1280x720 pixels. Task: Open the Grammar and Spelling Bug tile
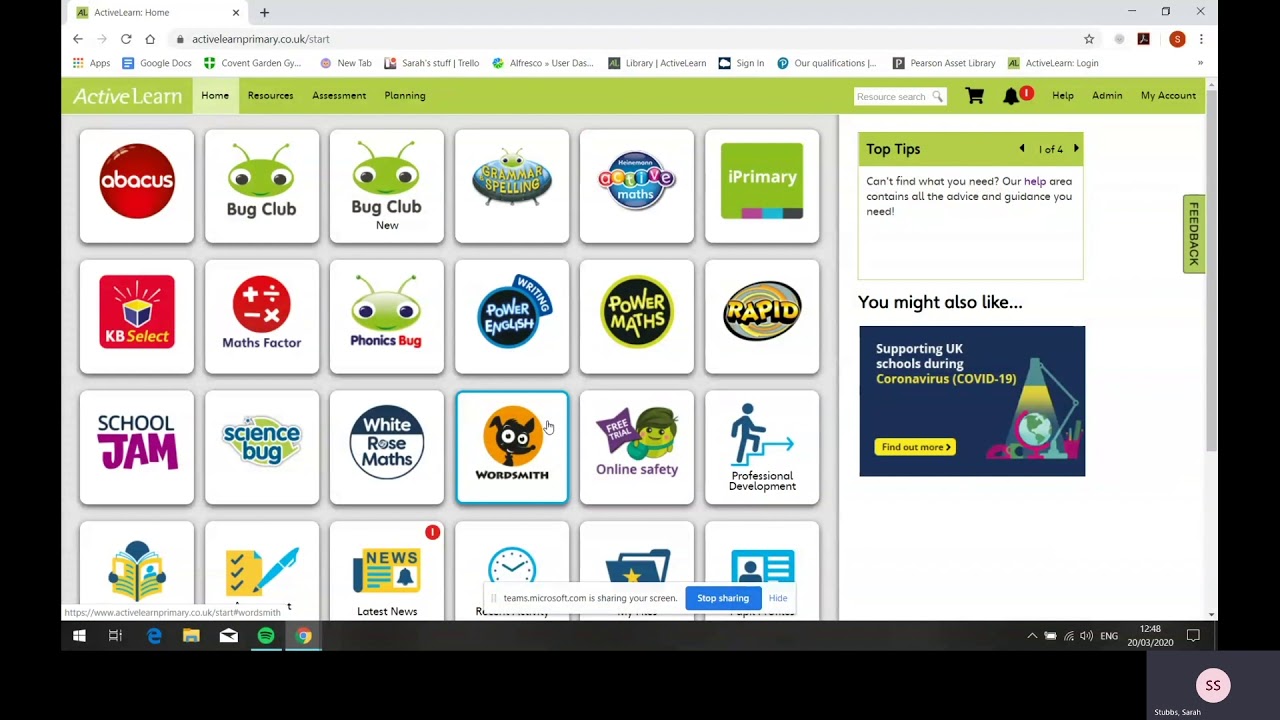(512, 186)
